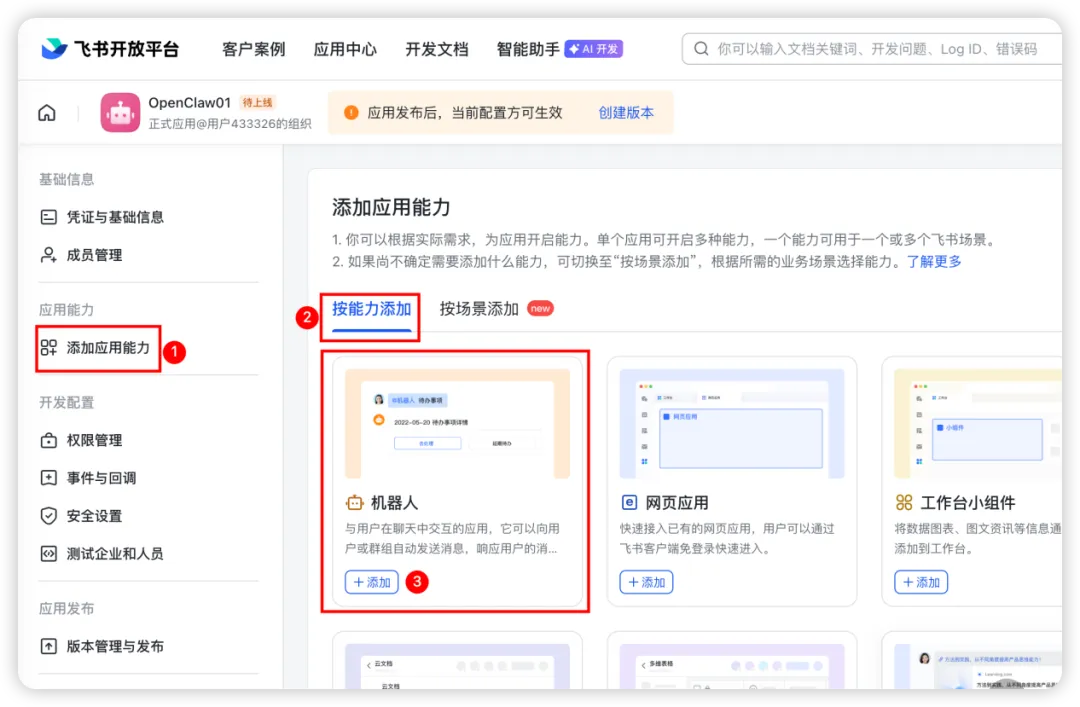Screen dimensions: 1080x707
Task: Select the 按能力添加 tab
Action: (370, 309)
